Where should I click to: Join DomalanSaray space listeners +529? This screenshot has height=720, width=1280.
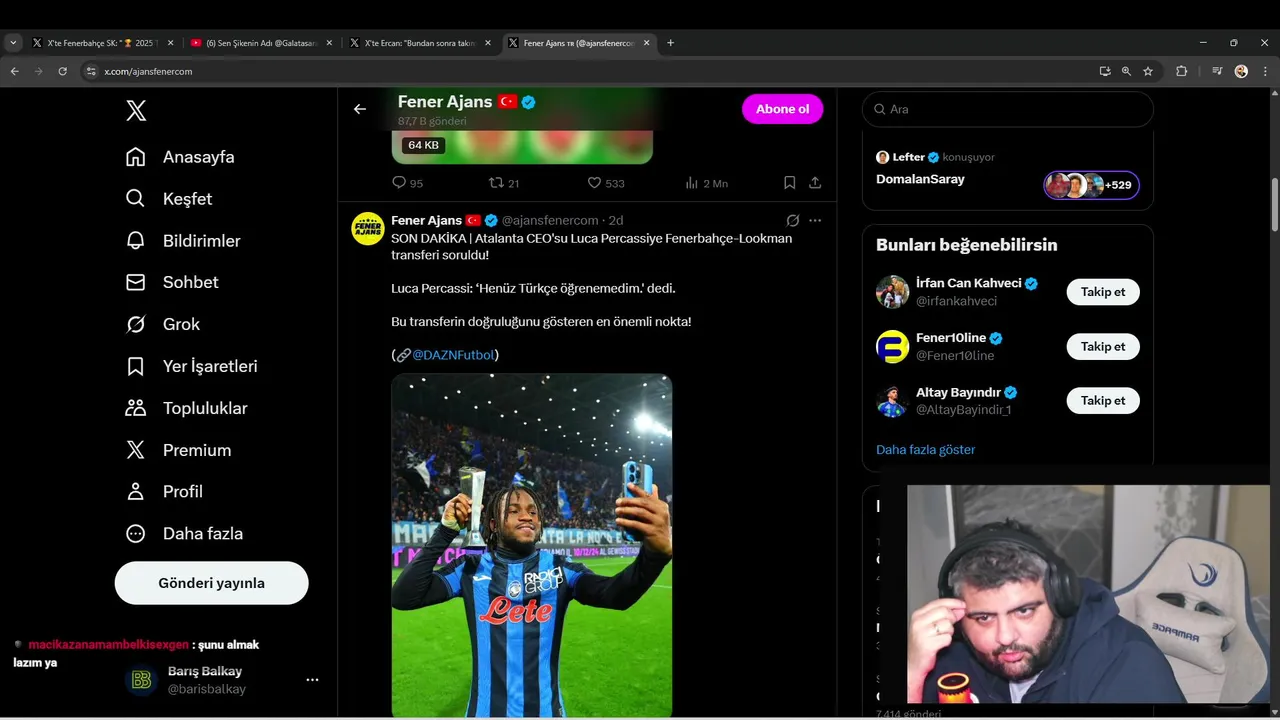(x=1091, y=185)
